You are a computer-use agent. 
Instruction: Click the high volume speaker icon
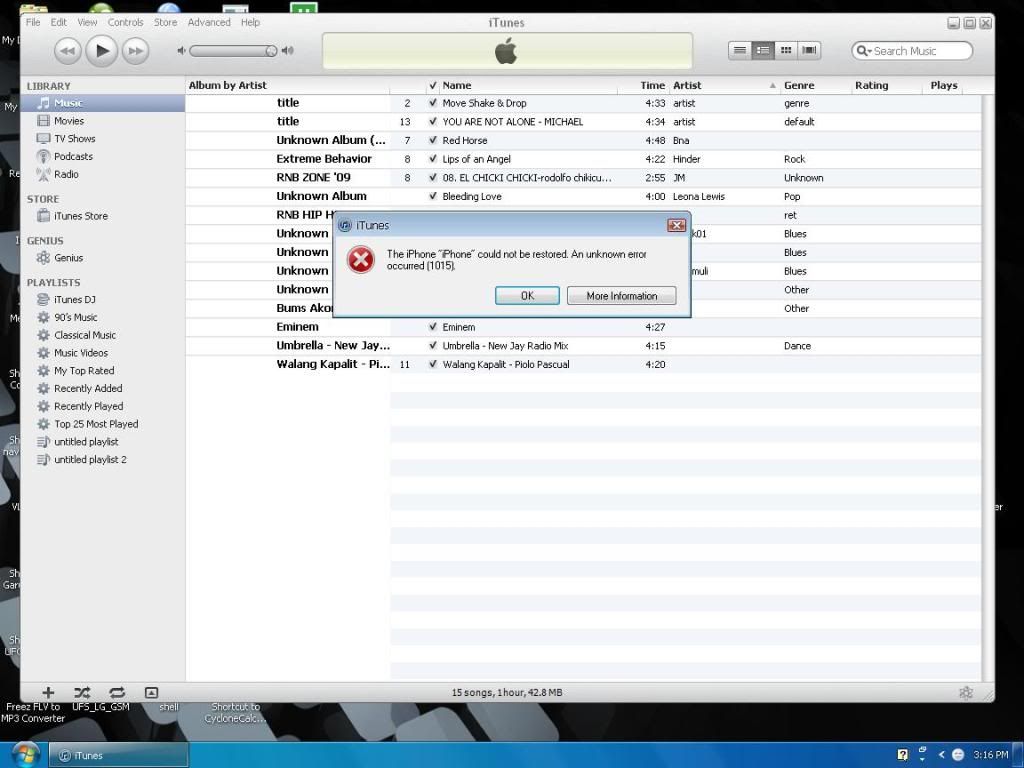pos(287,51)
